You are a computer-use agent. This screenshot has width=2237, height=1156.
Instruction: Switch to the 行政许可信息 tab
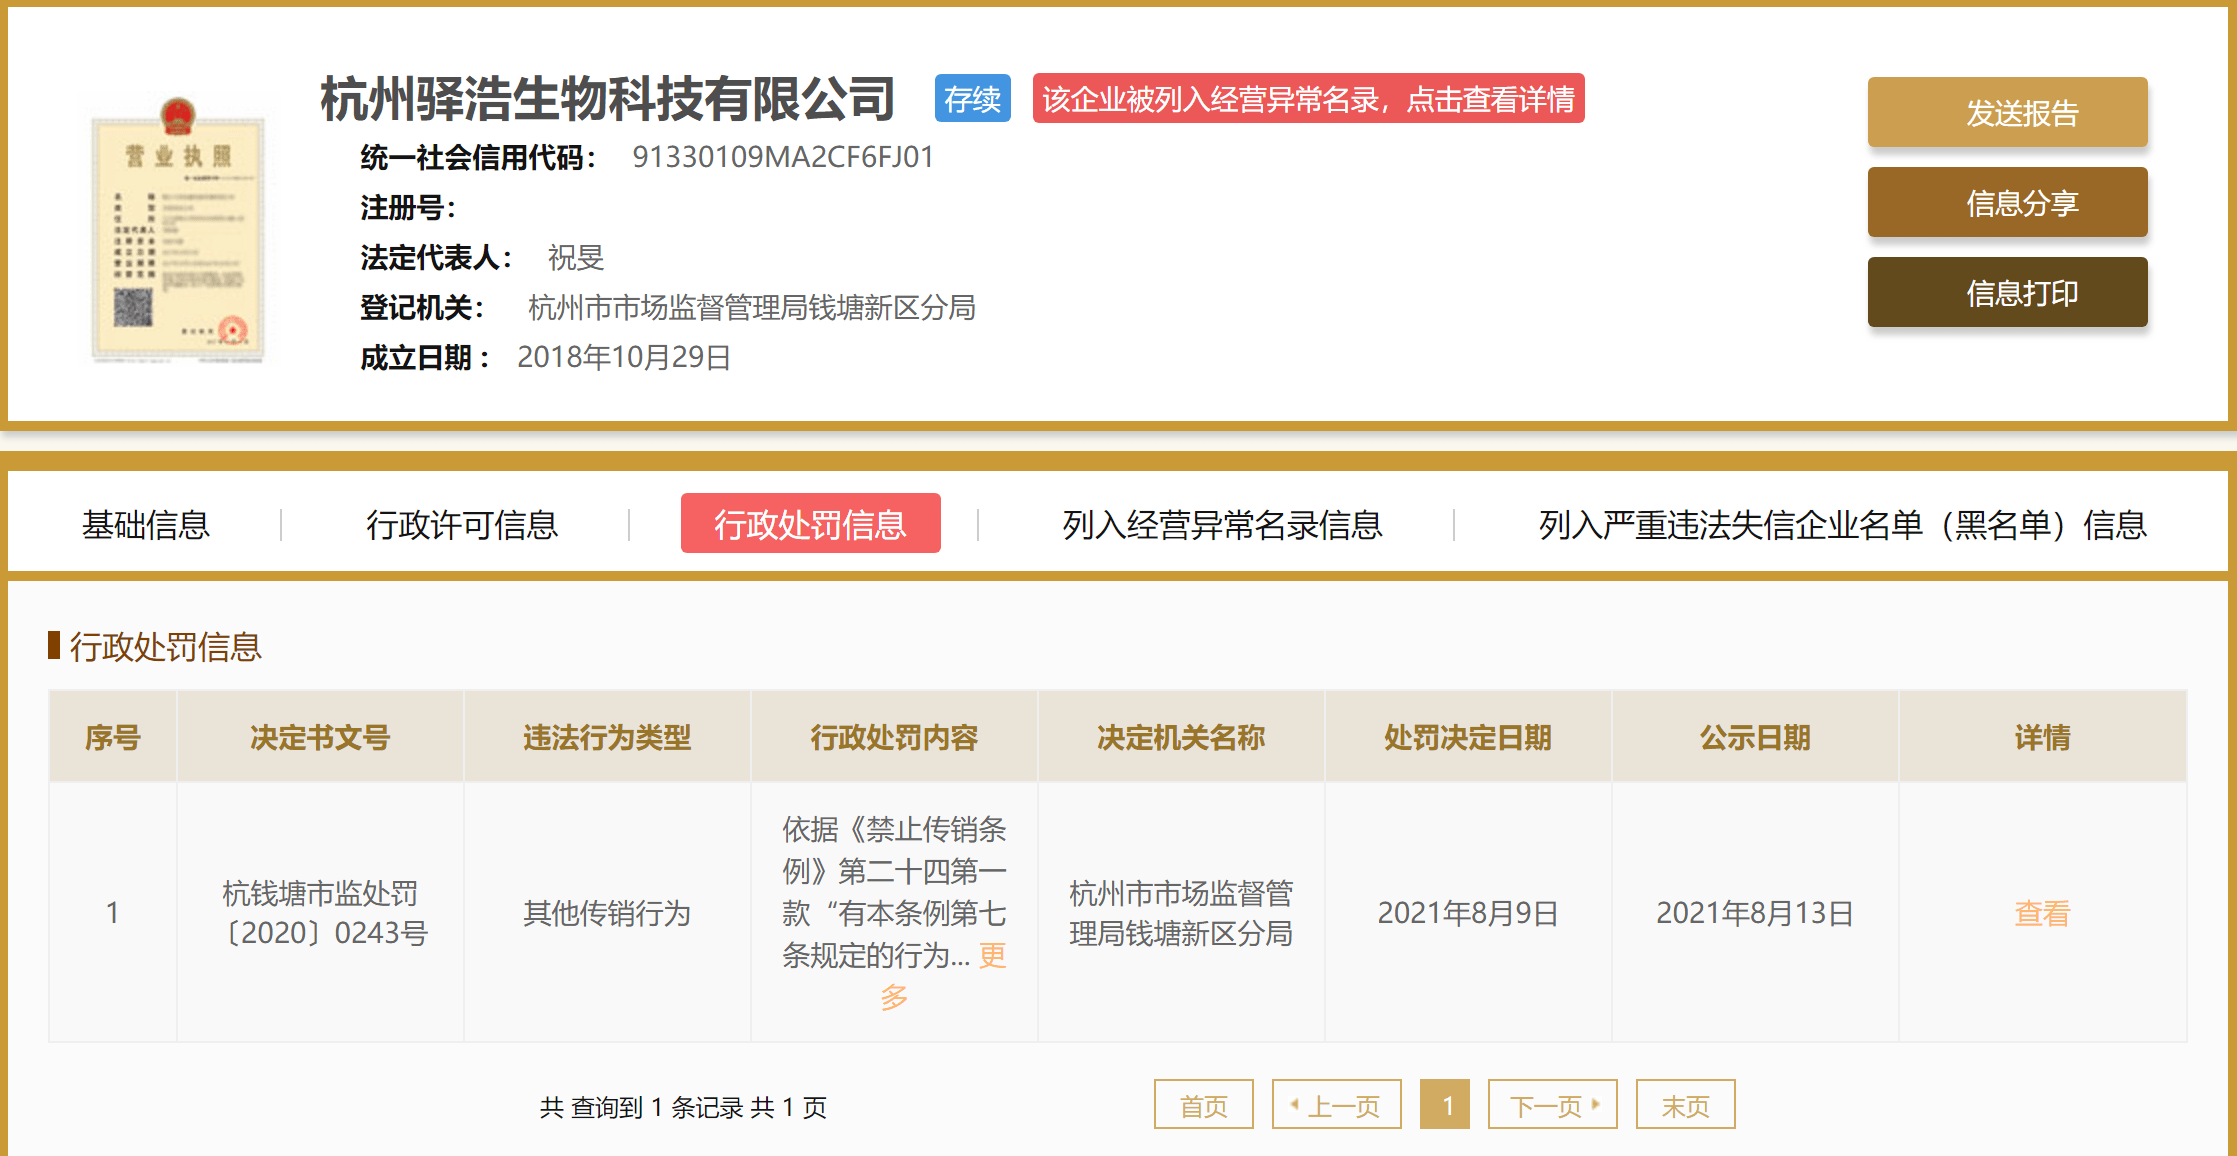tap(461, 524)
